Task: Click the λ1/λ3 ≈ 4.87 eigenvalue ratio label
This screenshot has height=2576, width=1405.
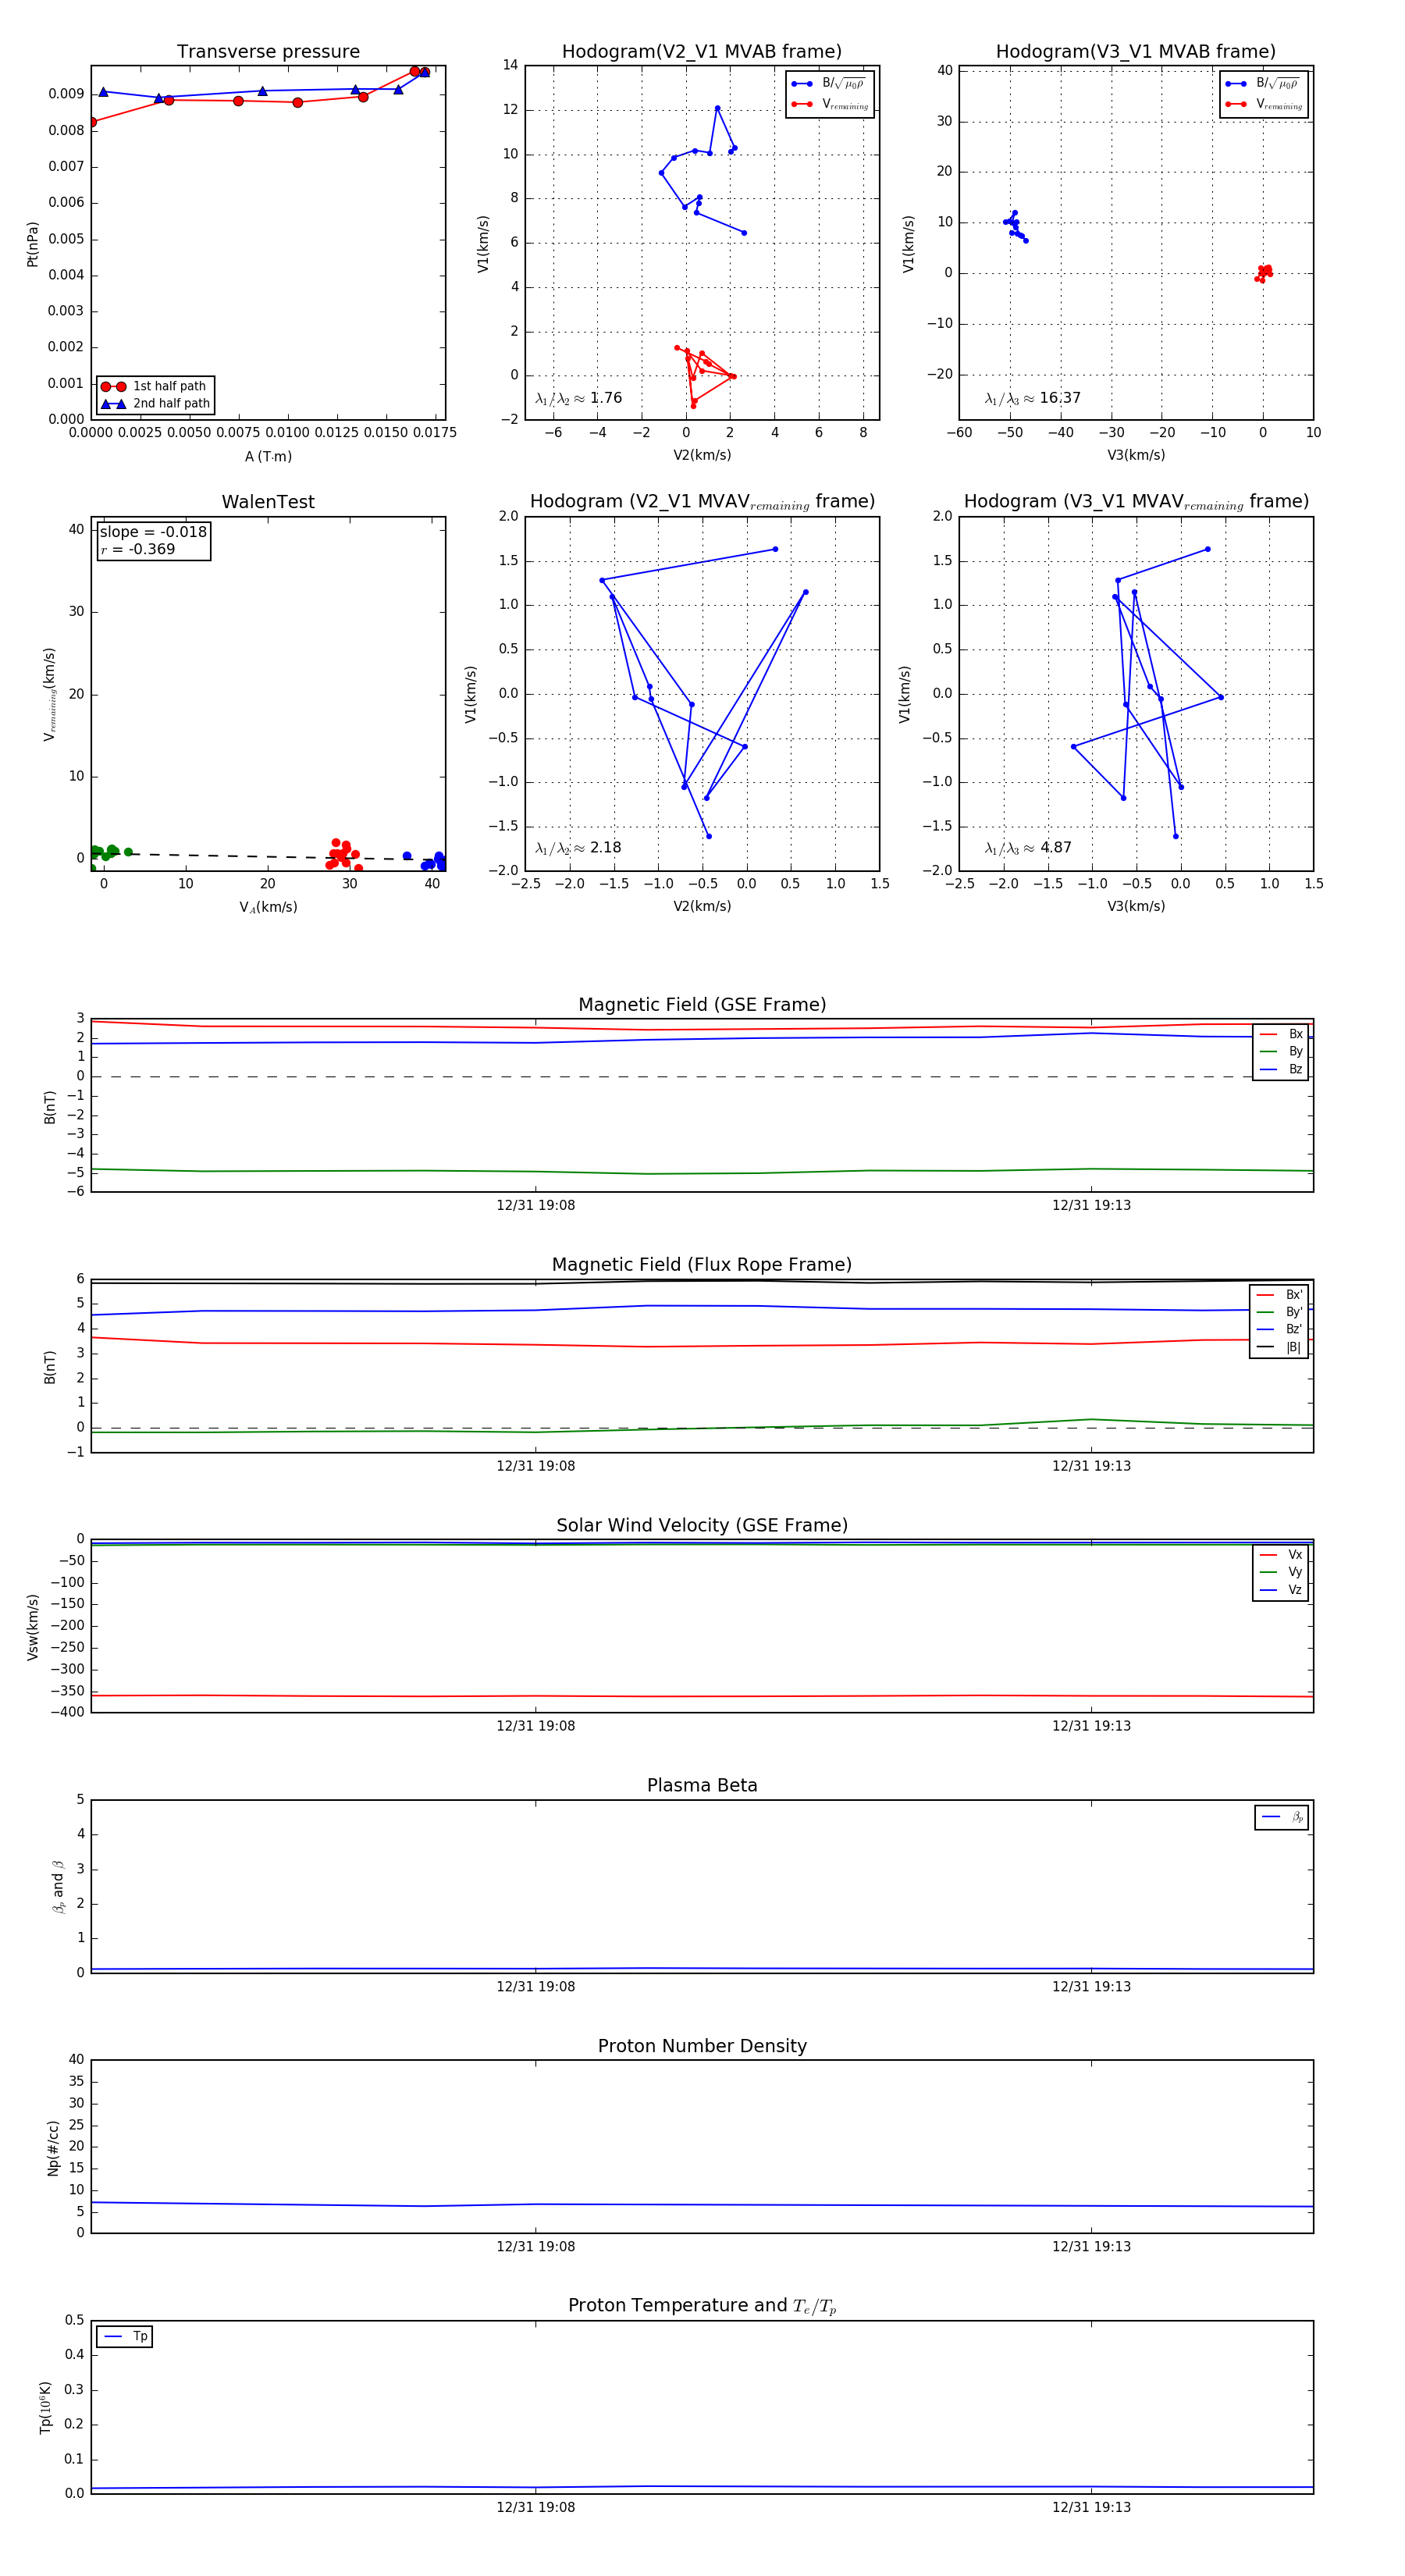Action: tap(1028, 848)
